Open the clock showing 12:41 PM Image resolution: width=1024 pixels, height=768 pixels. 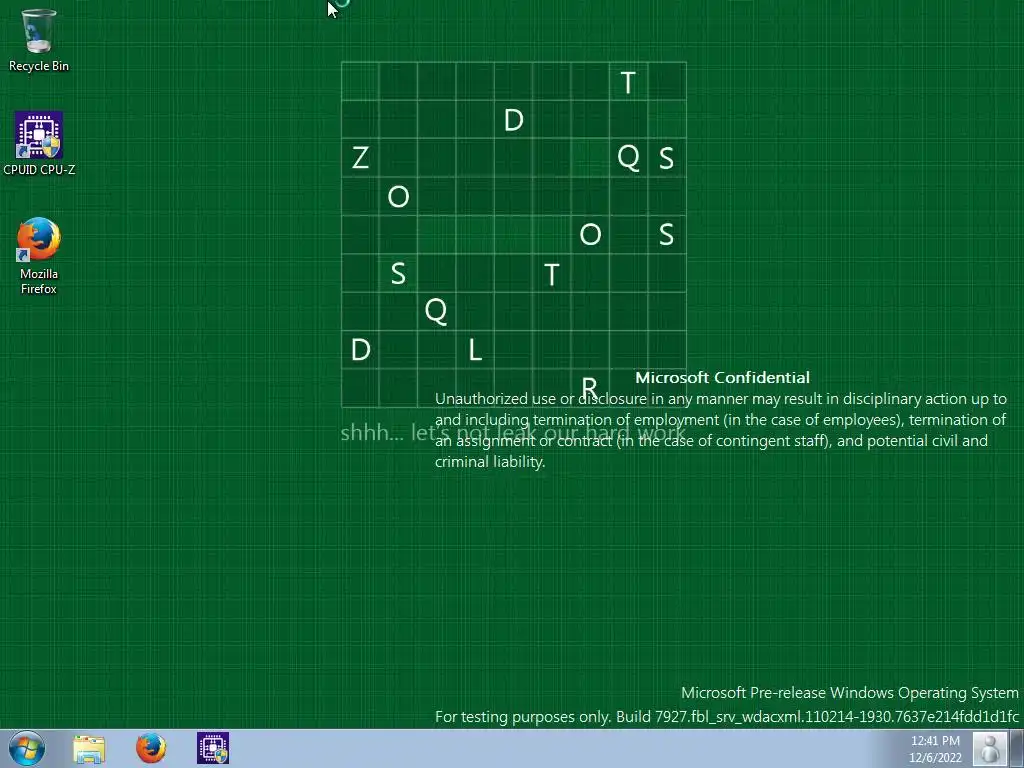935,741
